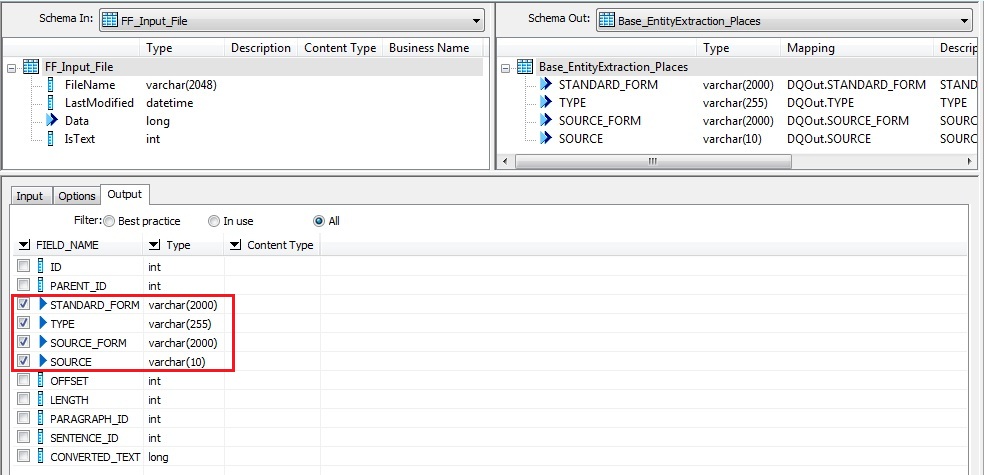Click the SOURCE arrow icon in Output list
This screenshot has height=475, width=984.
(x=43, y=361)
